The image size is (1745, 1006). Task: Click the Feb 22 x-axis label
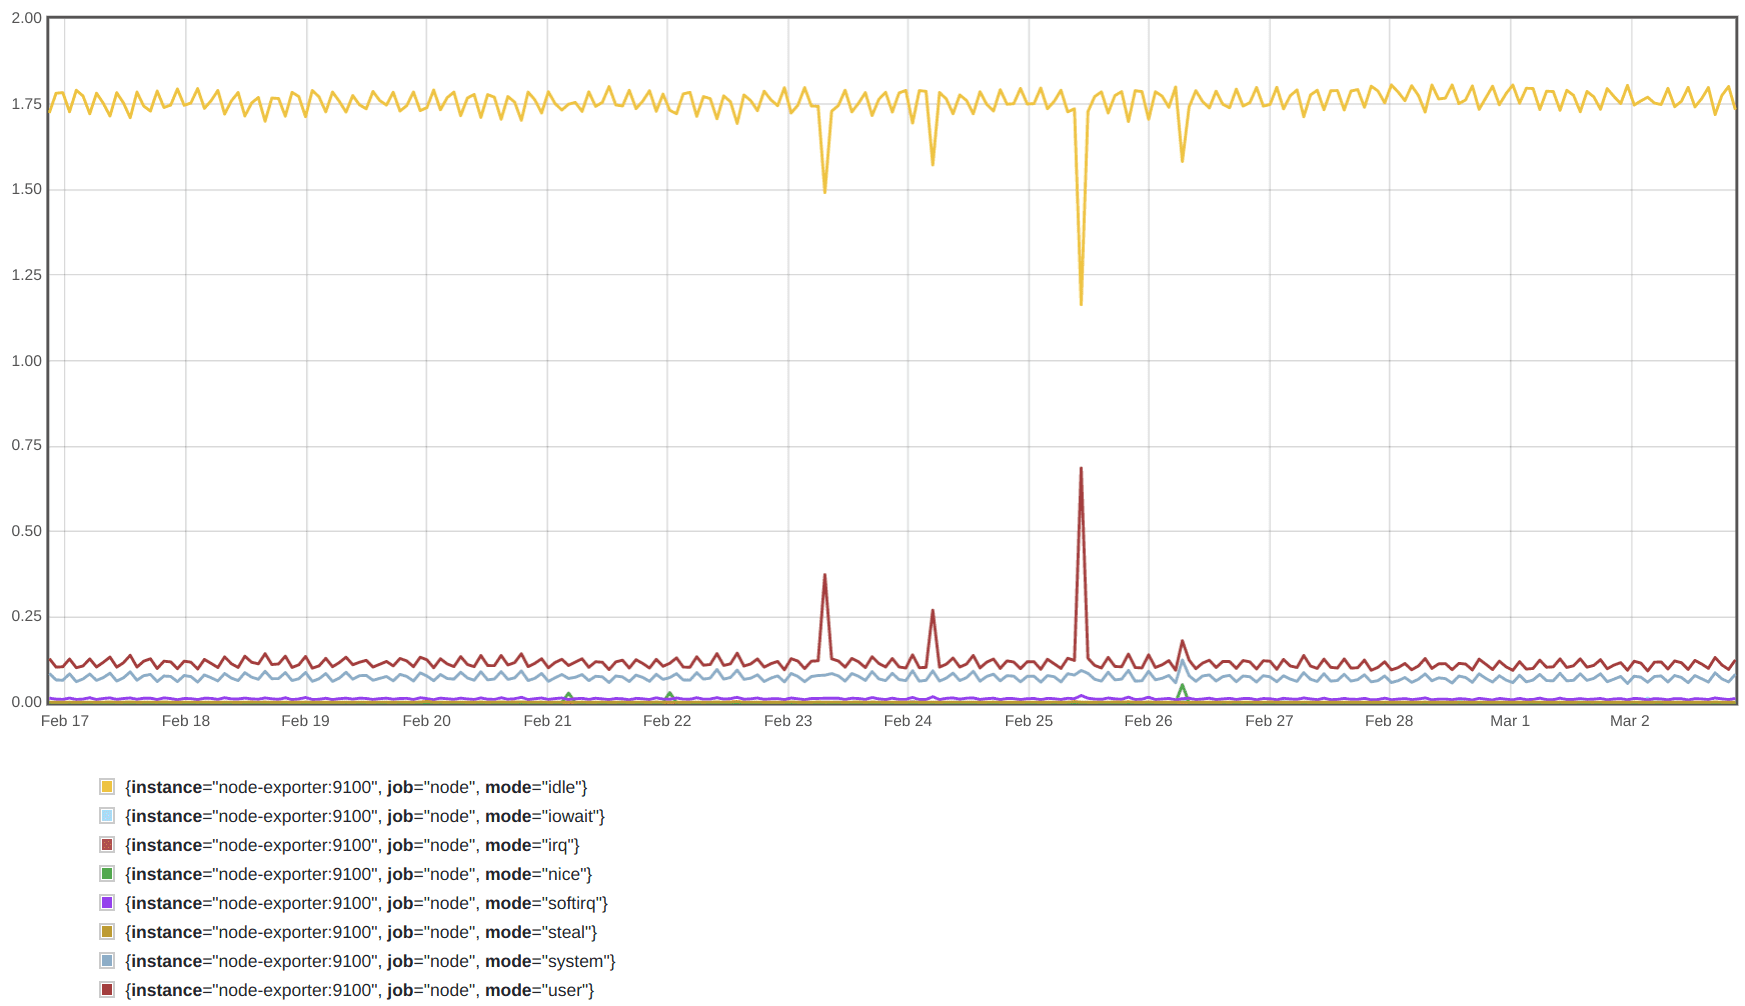(x=667, y=721)
